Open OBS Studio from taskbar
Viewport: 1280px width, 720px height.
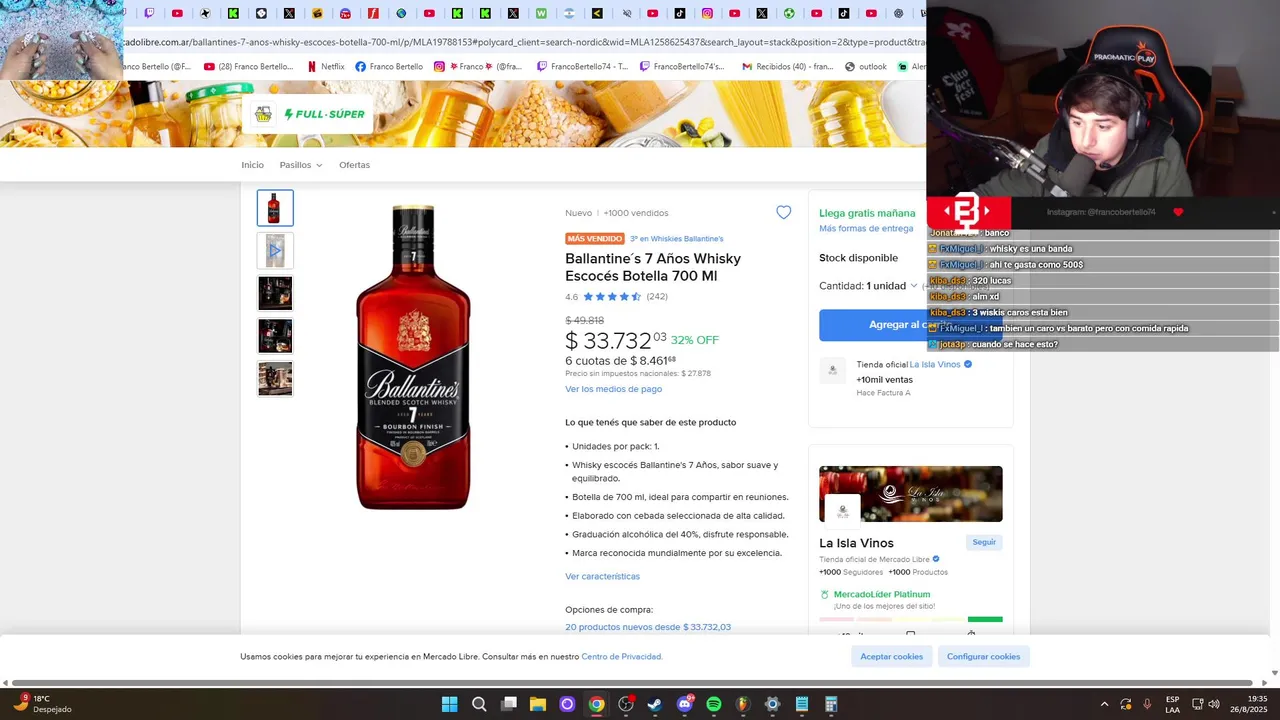(x=626, y=704)
